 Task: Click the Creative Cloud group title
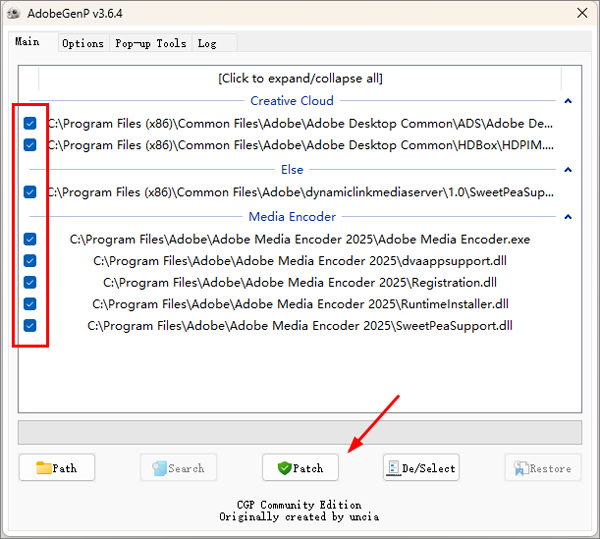pyautogui.click(x=292, y=101)
